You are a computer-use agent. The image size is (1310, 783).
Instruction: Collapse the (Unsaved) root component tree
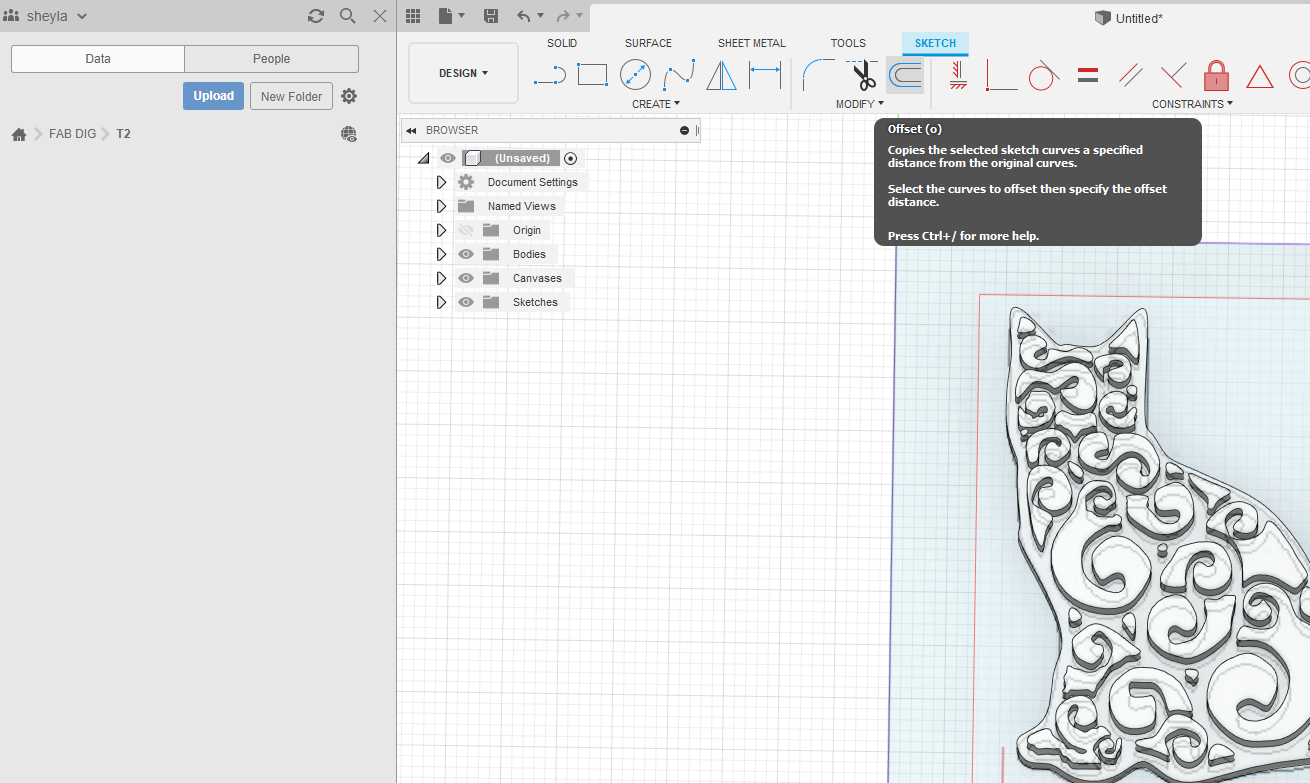click(423, 158)
